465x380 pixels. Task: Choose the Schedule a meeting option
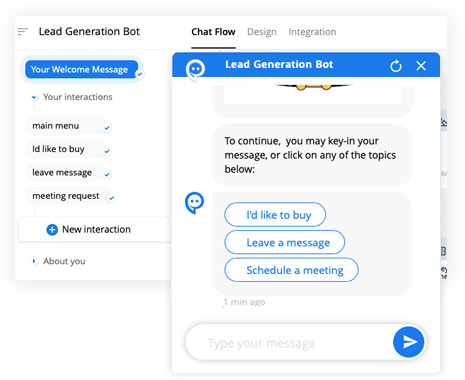[291, 270]
